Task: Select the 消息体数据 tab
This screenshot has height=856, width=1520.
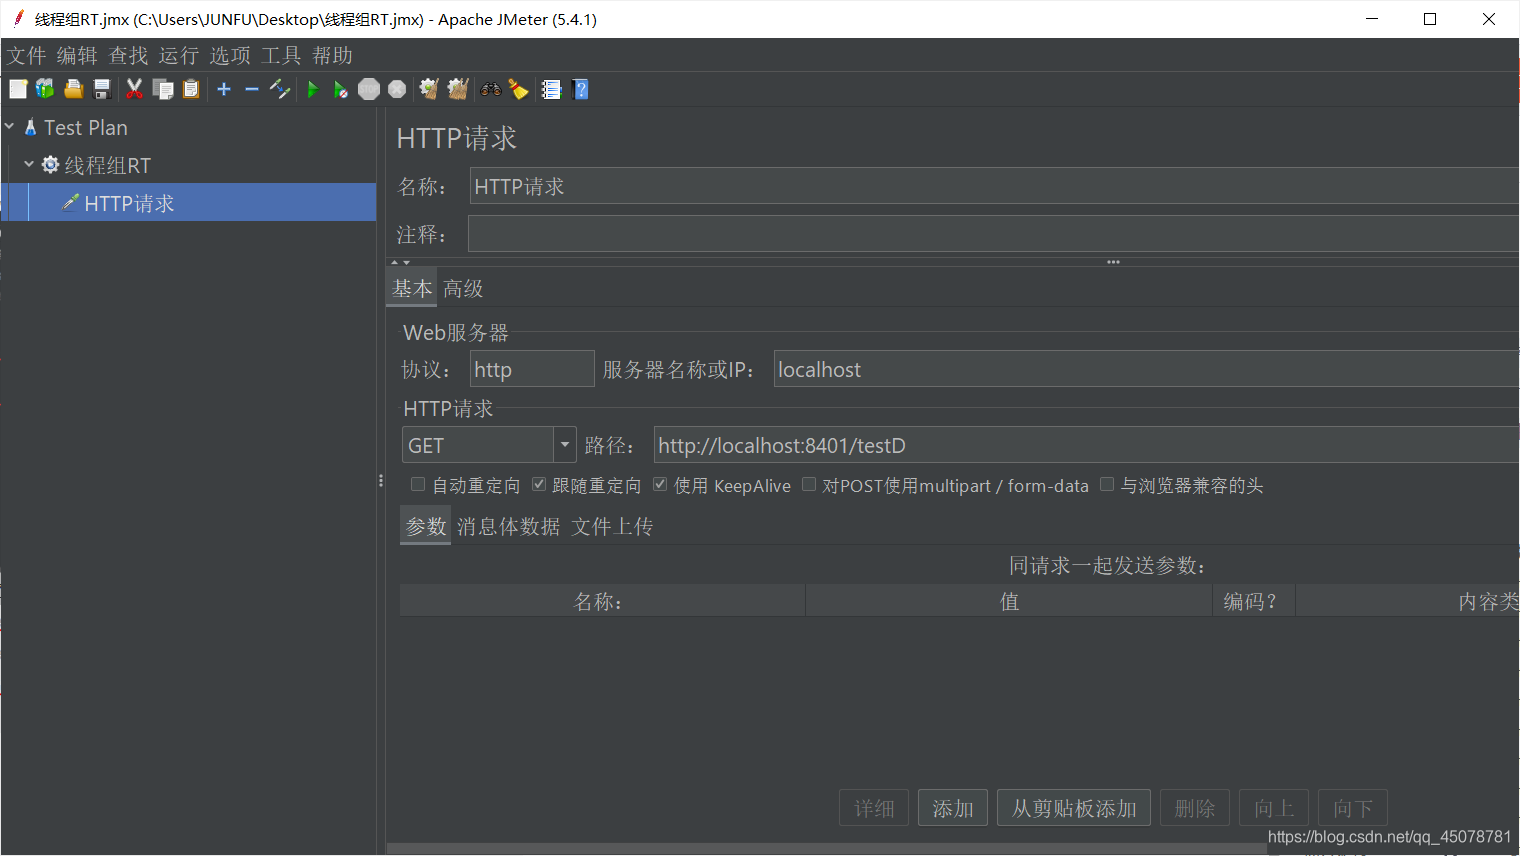Action: 508,526
